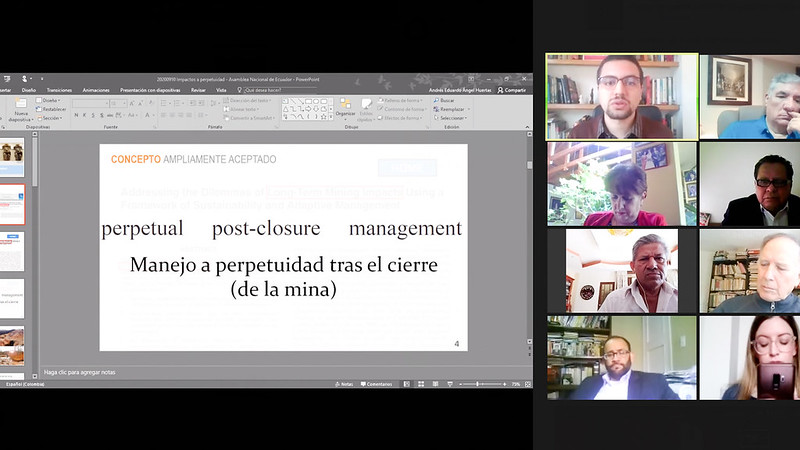
Task: Expand the shapes gallery more arrow
Action: (331, 117)
